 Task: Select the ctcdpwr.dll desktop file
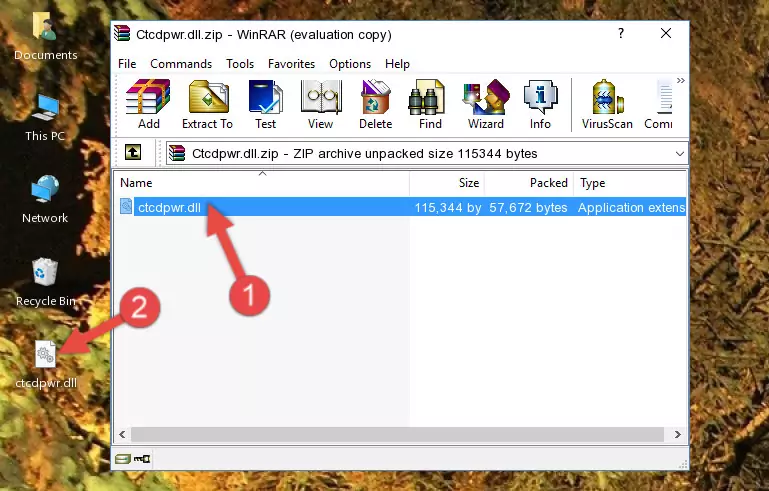tap(46, 365)
